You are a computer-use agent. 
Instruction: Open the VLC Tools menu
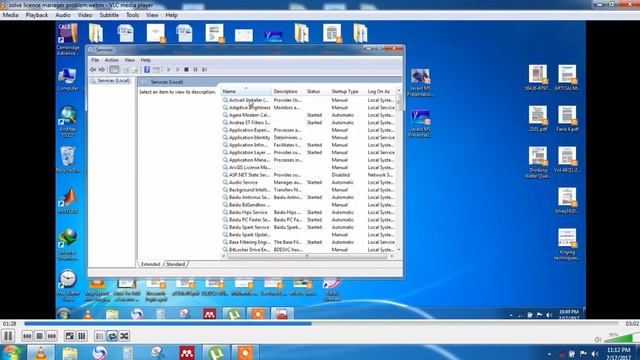coord(132,15)
